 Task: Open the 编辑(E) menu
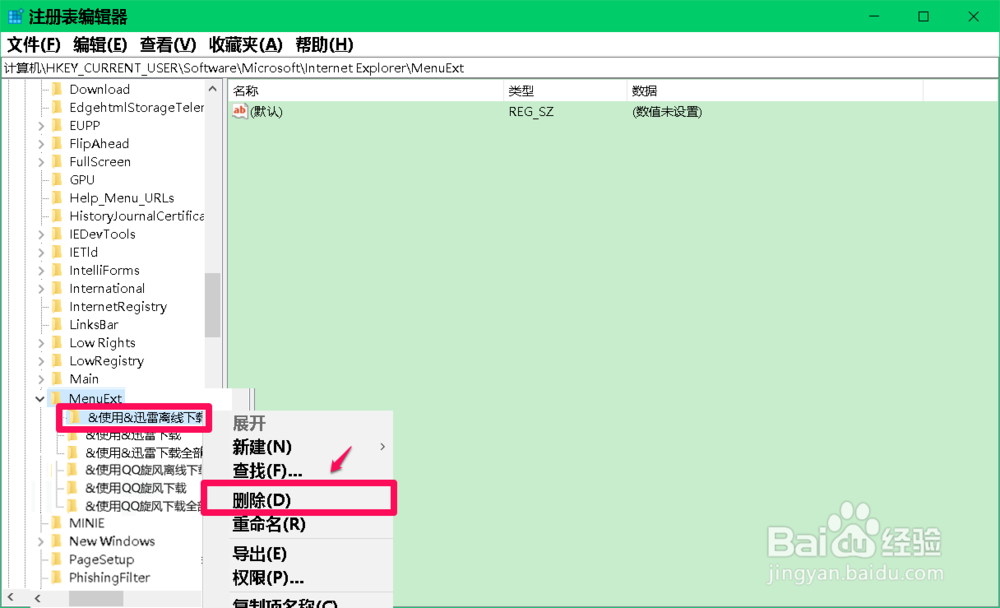(x=100, y=45)
